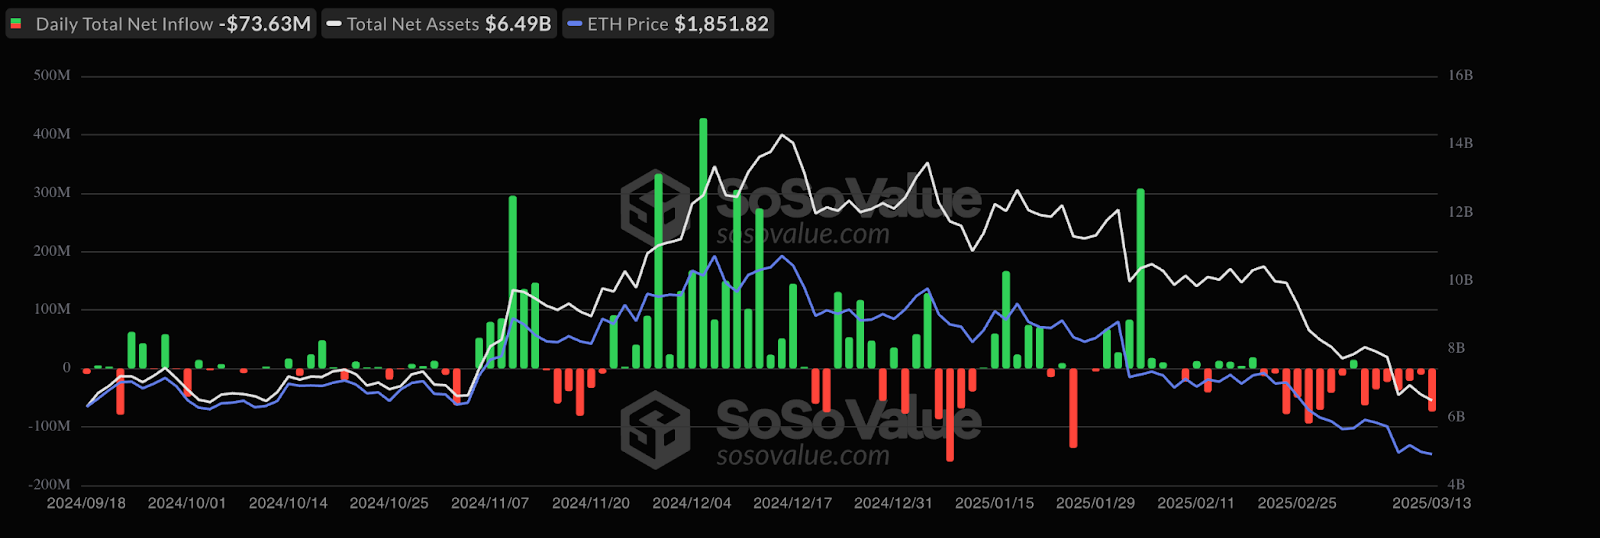Click the blue marker beside ETH Price

point(574,24)
